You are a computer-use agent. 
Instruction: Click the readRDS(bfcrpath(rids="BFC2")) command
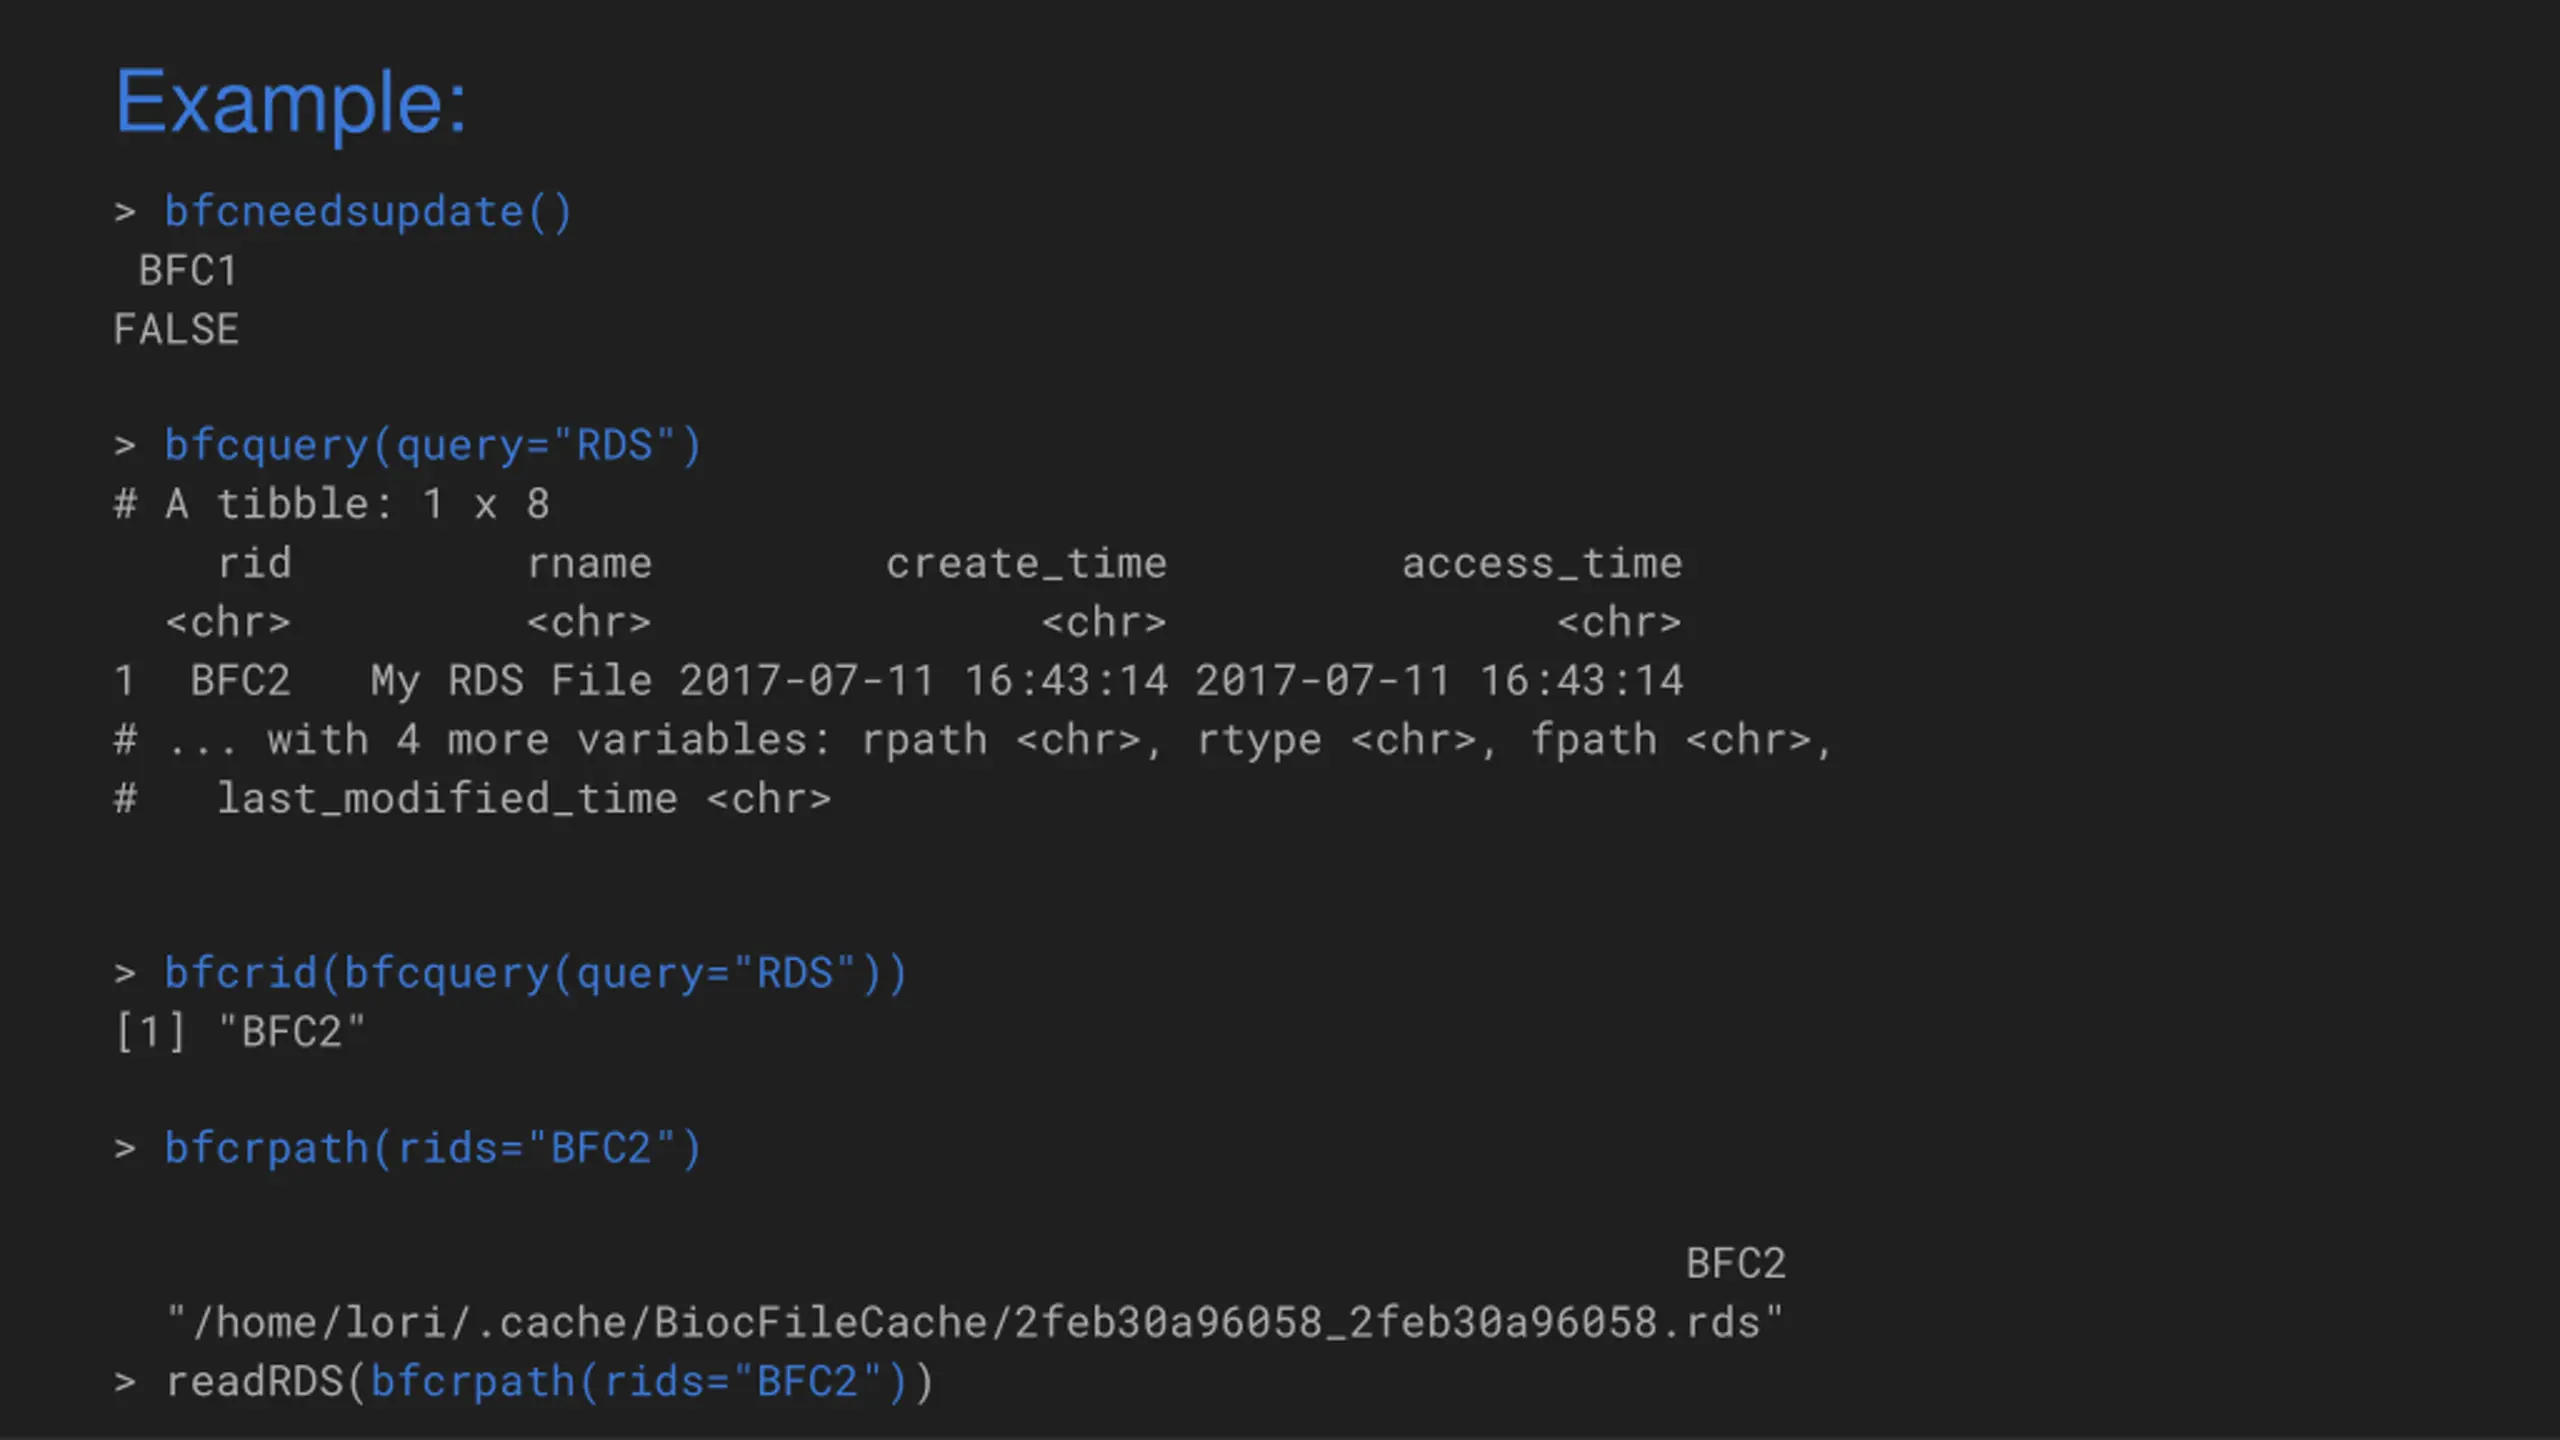[548, 1382]
